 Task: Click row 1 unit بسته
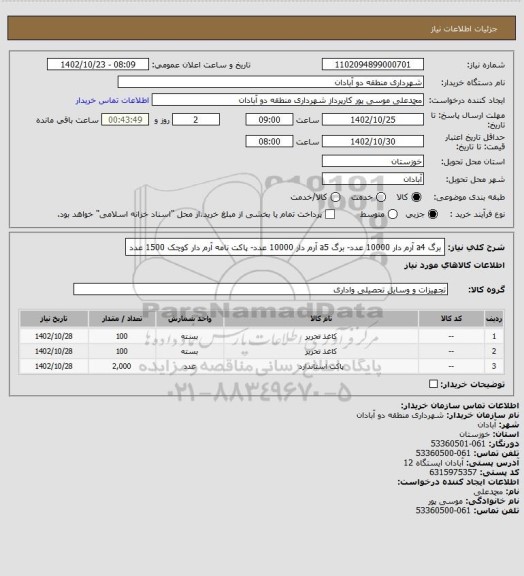click(x=190, y=336)
